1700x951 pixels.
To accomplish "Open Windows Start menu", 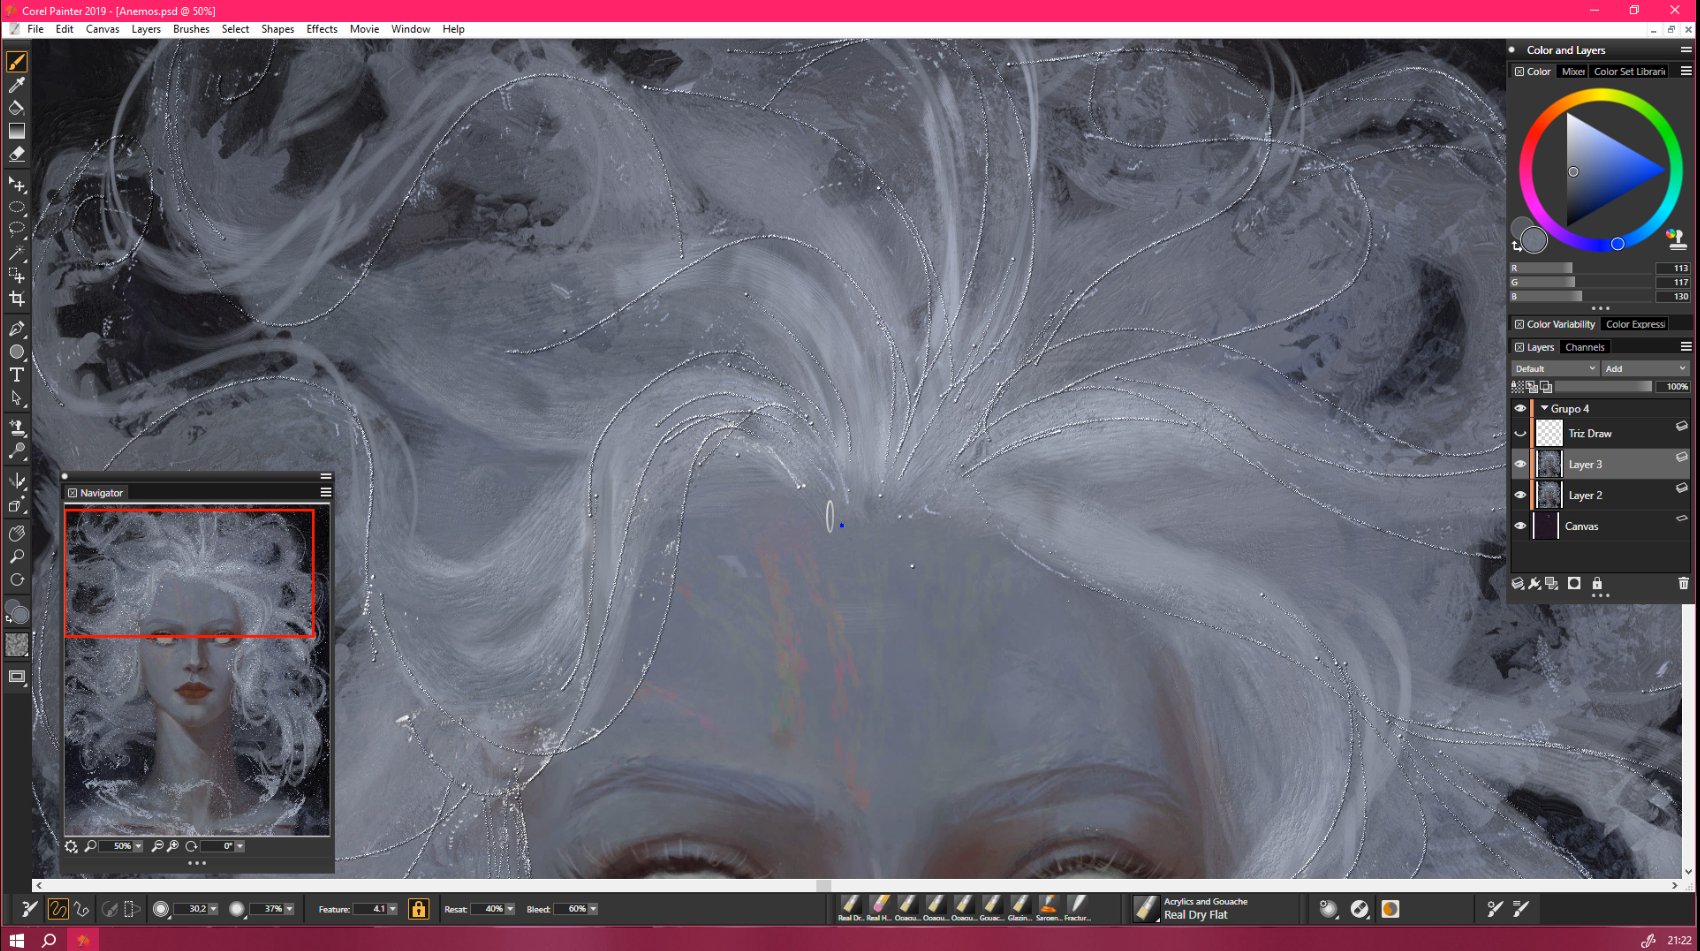I will pos(16,940).
